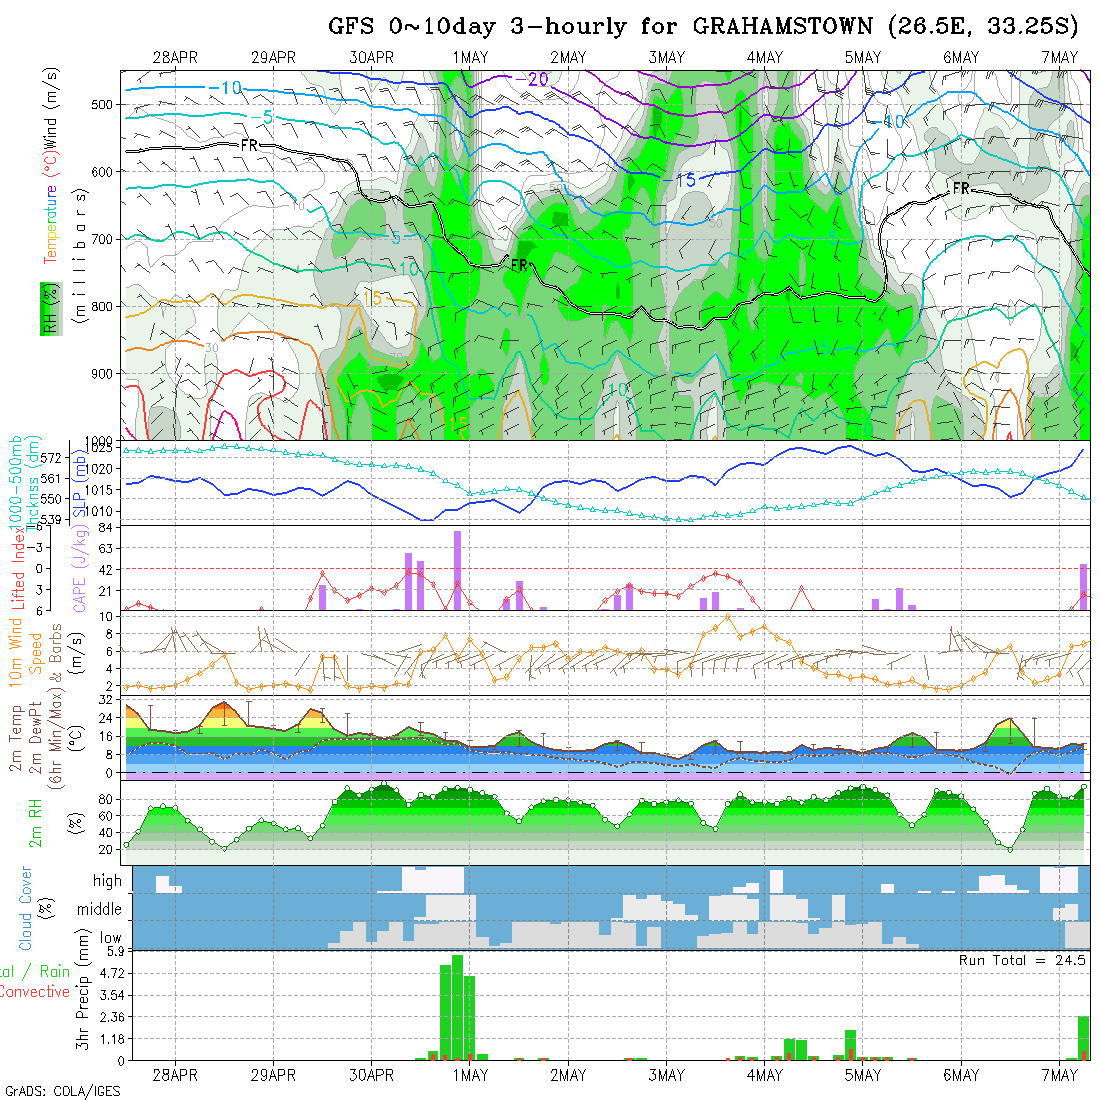Click the Cloud Cover axis label
Image resolution: width=1100 pixels, height=1100 pixels.
(25, 908)
